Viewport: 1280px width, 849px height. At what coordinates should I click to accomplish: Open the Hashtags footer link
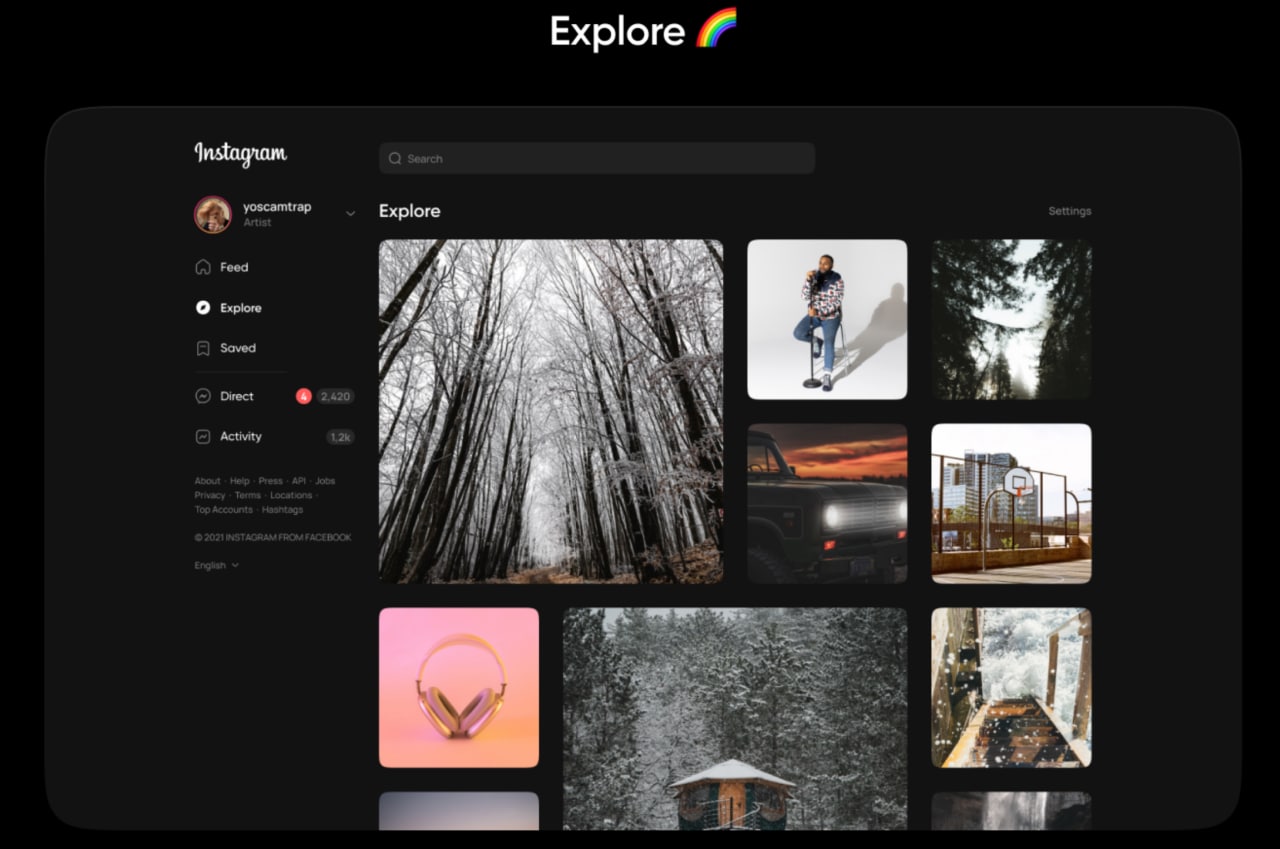(283, 510)
